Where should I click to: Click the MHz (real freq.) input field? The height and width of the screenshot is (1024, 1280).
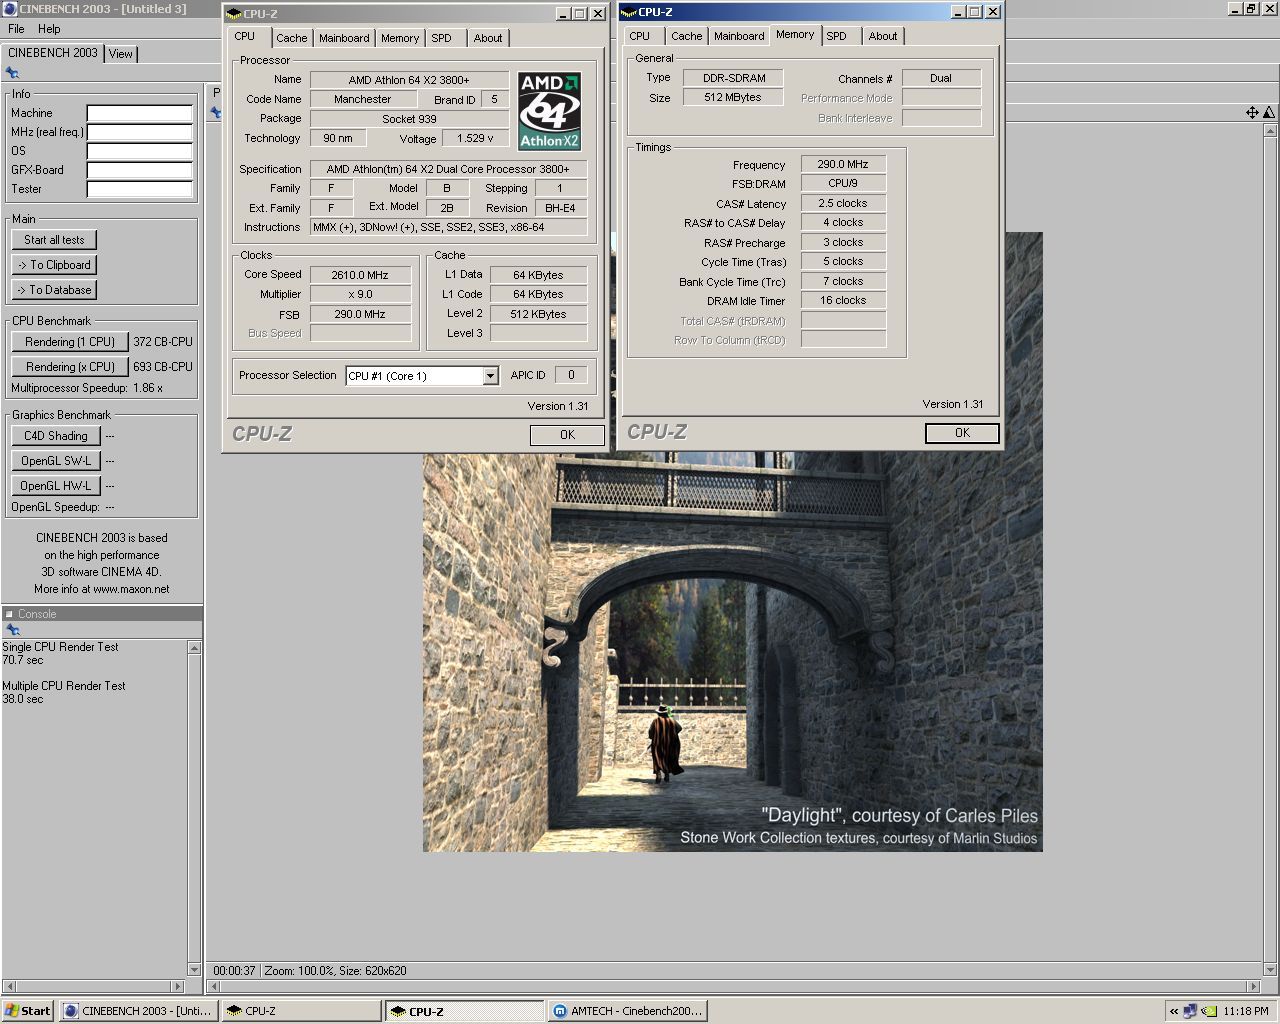coord(139,132)
